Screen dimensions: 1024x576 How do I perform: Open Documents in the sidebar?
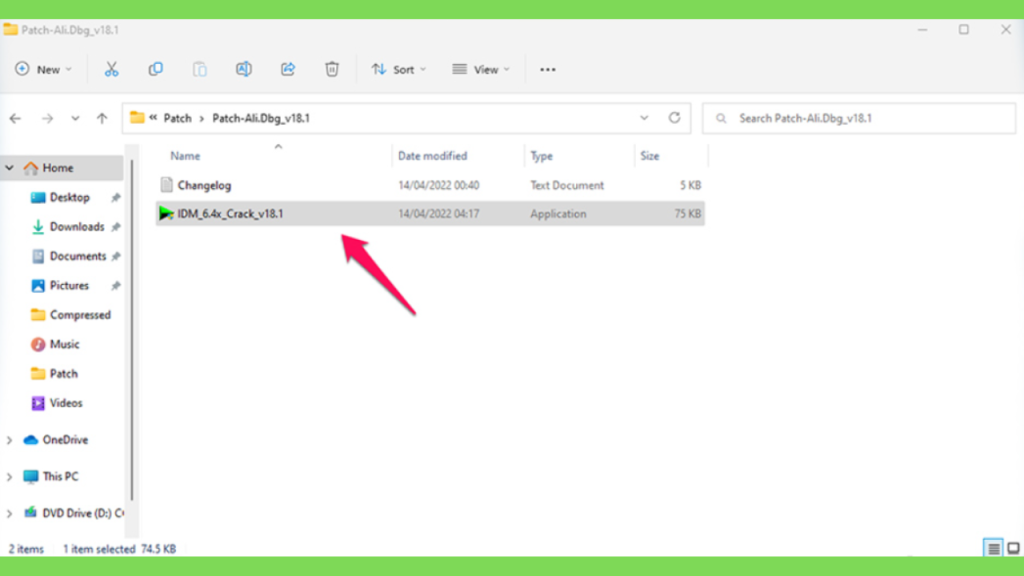tap(78, 256)
